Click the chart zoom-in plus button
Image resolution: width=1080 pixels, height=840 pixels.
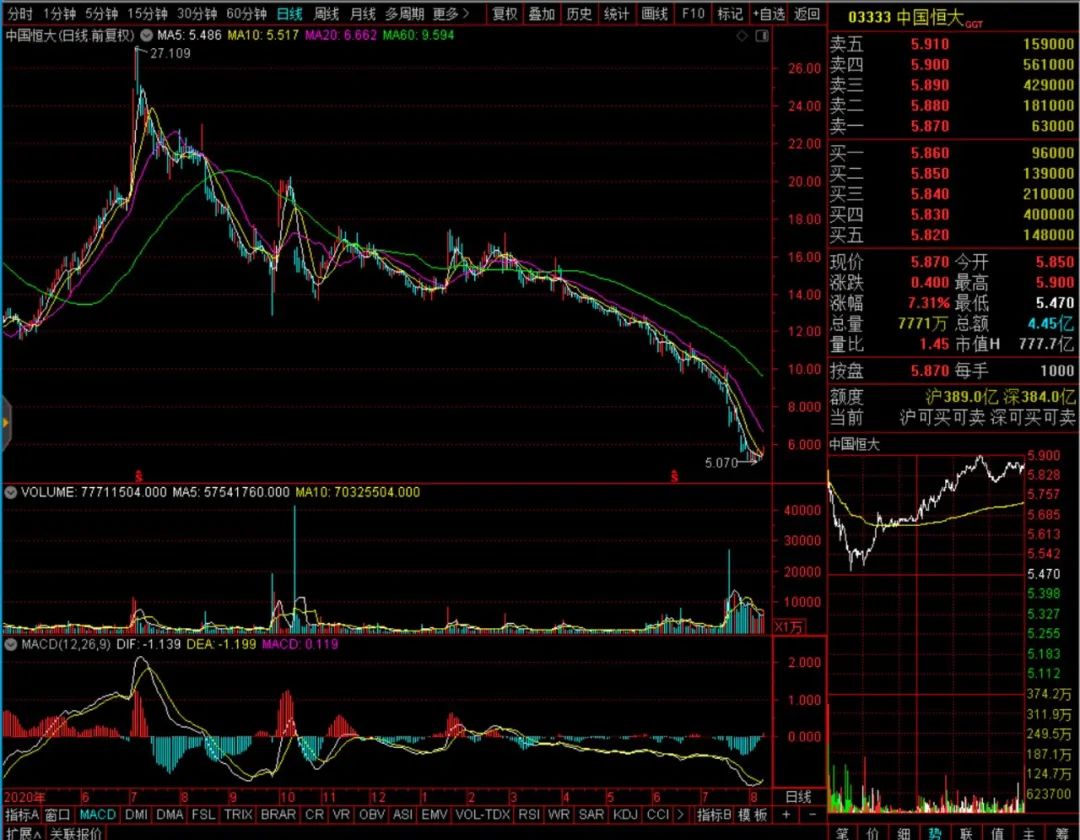point(785,814)
